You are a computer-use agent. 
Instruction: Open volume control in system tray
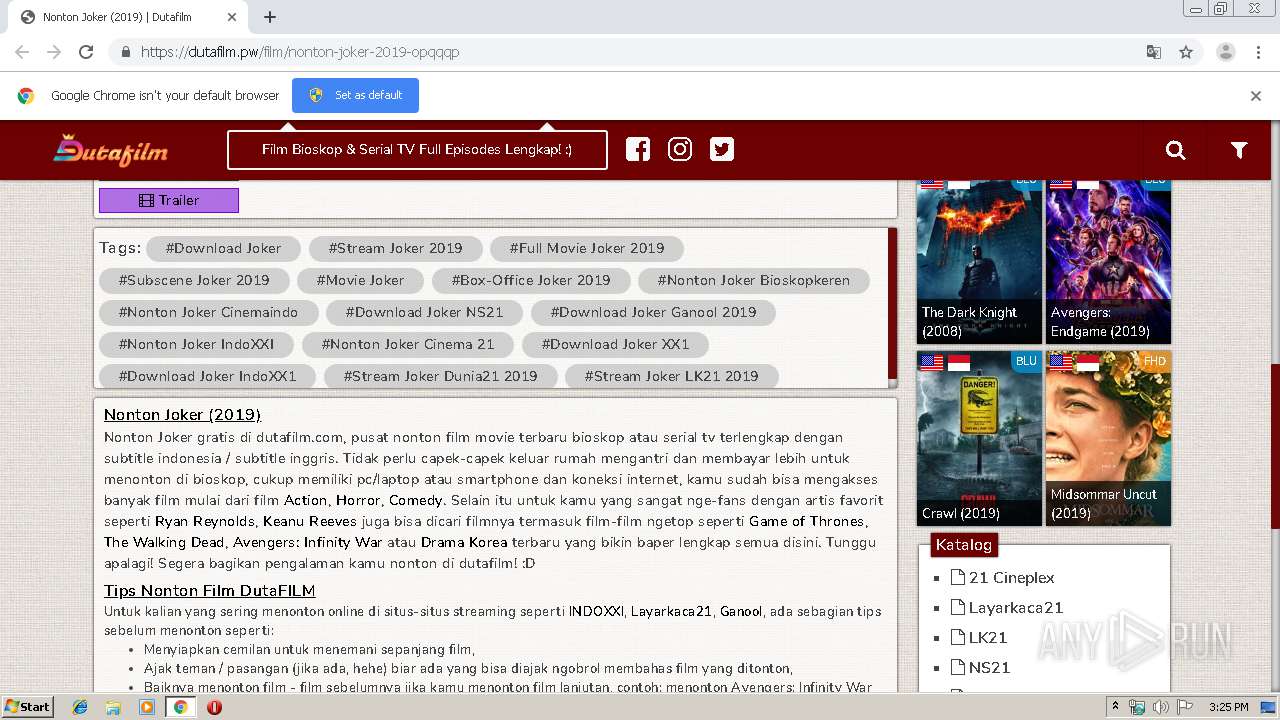[x=1160, y=707]
